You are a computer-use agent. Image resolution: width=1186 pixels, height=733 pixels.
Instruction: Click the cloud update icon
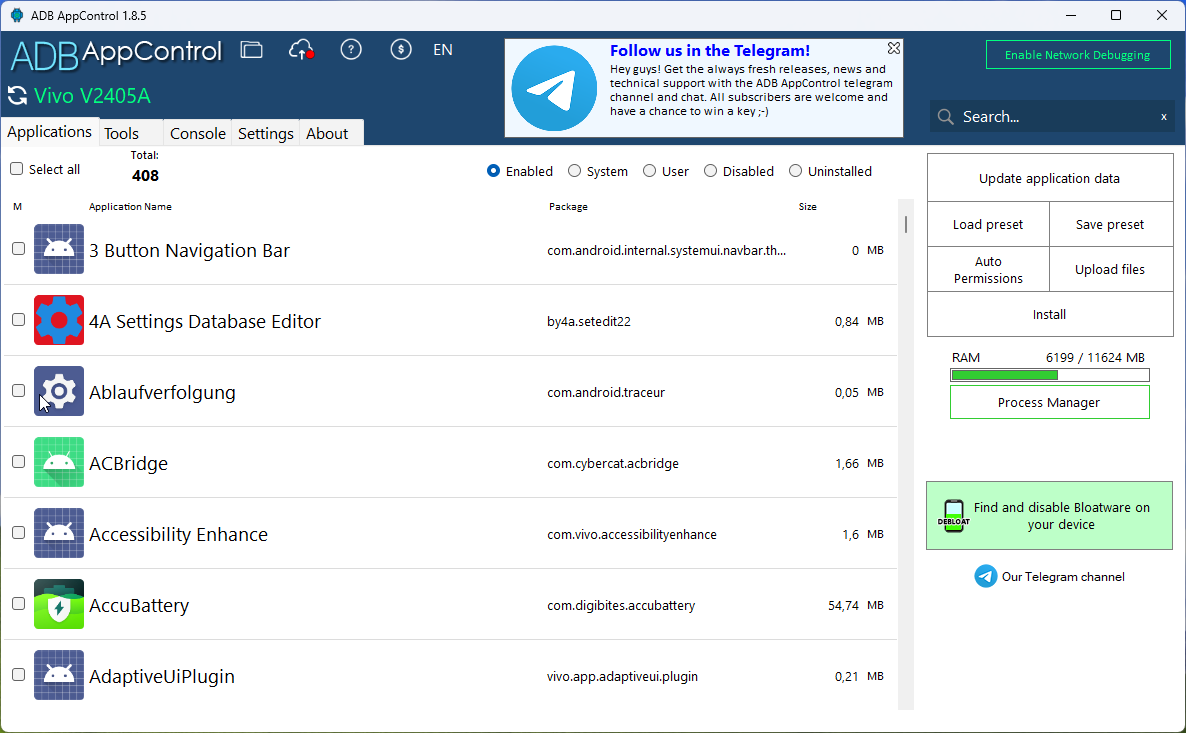coord(301,50)
